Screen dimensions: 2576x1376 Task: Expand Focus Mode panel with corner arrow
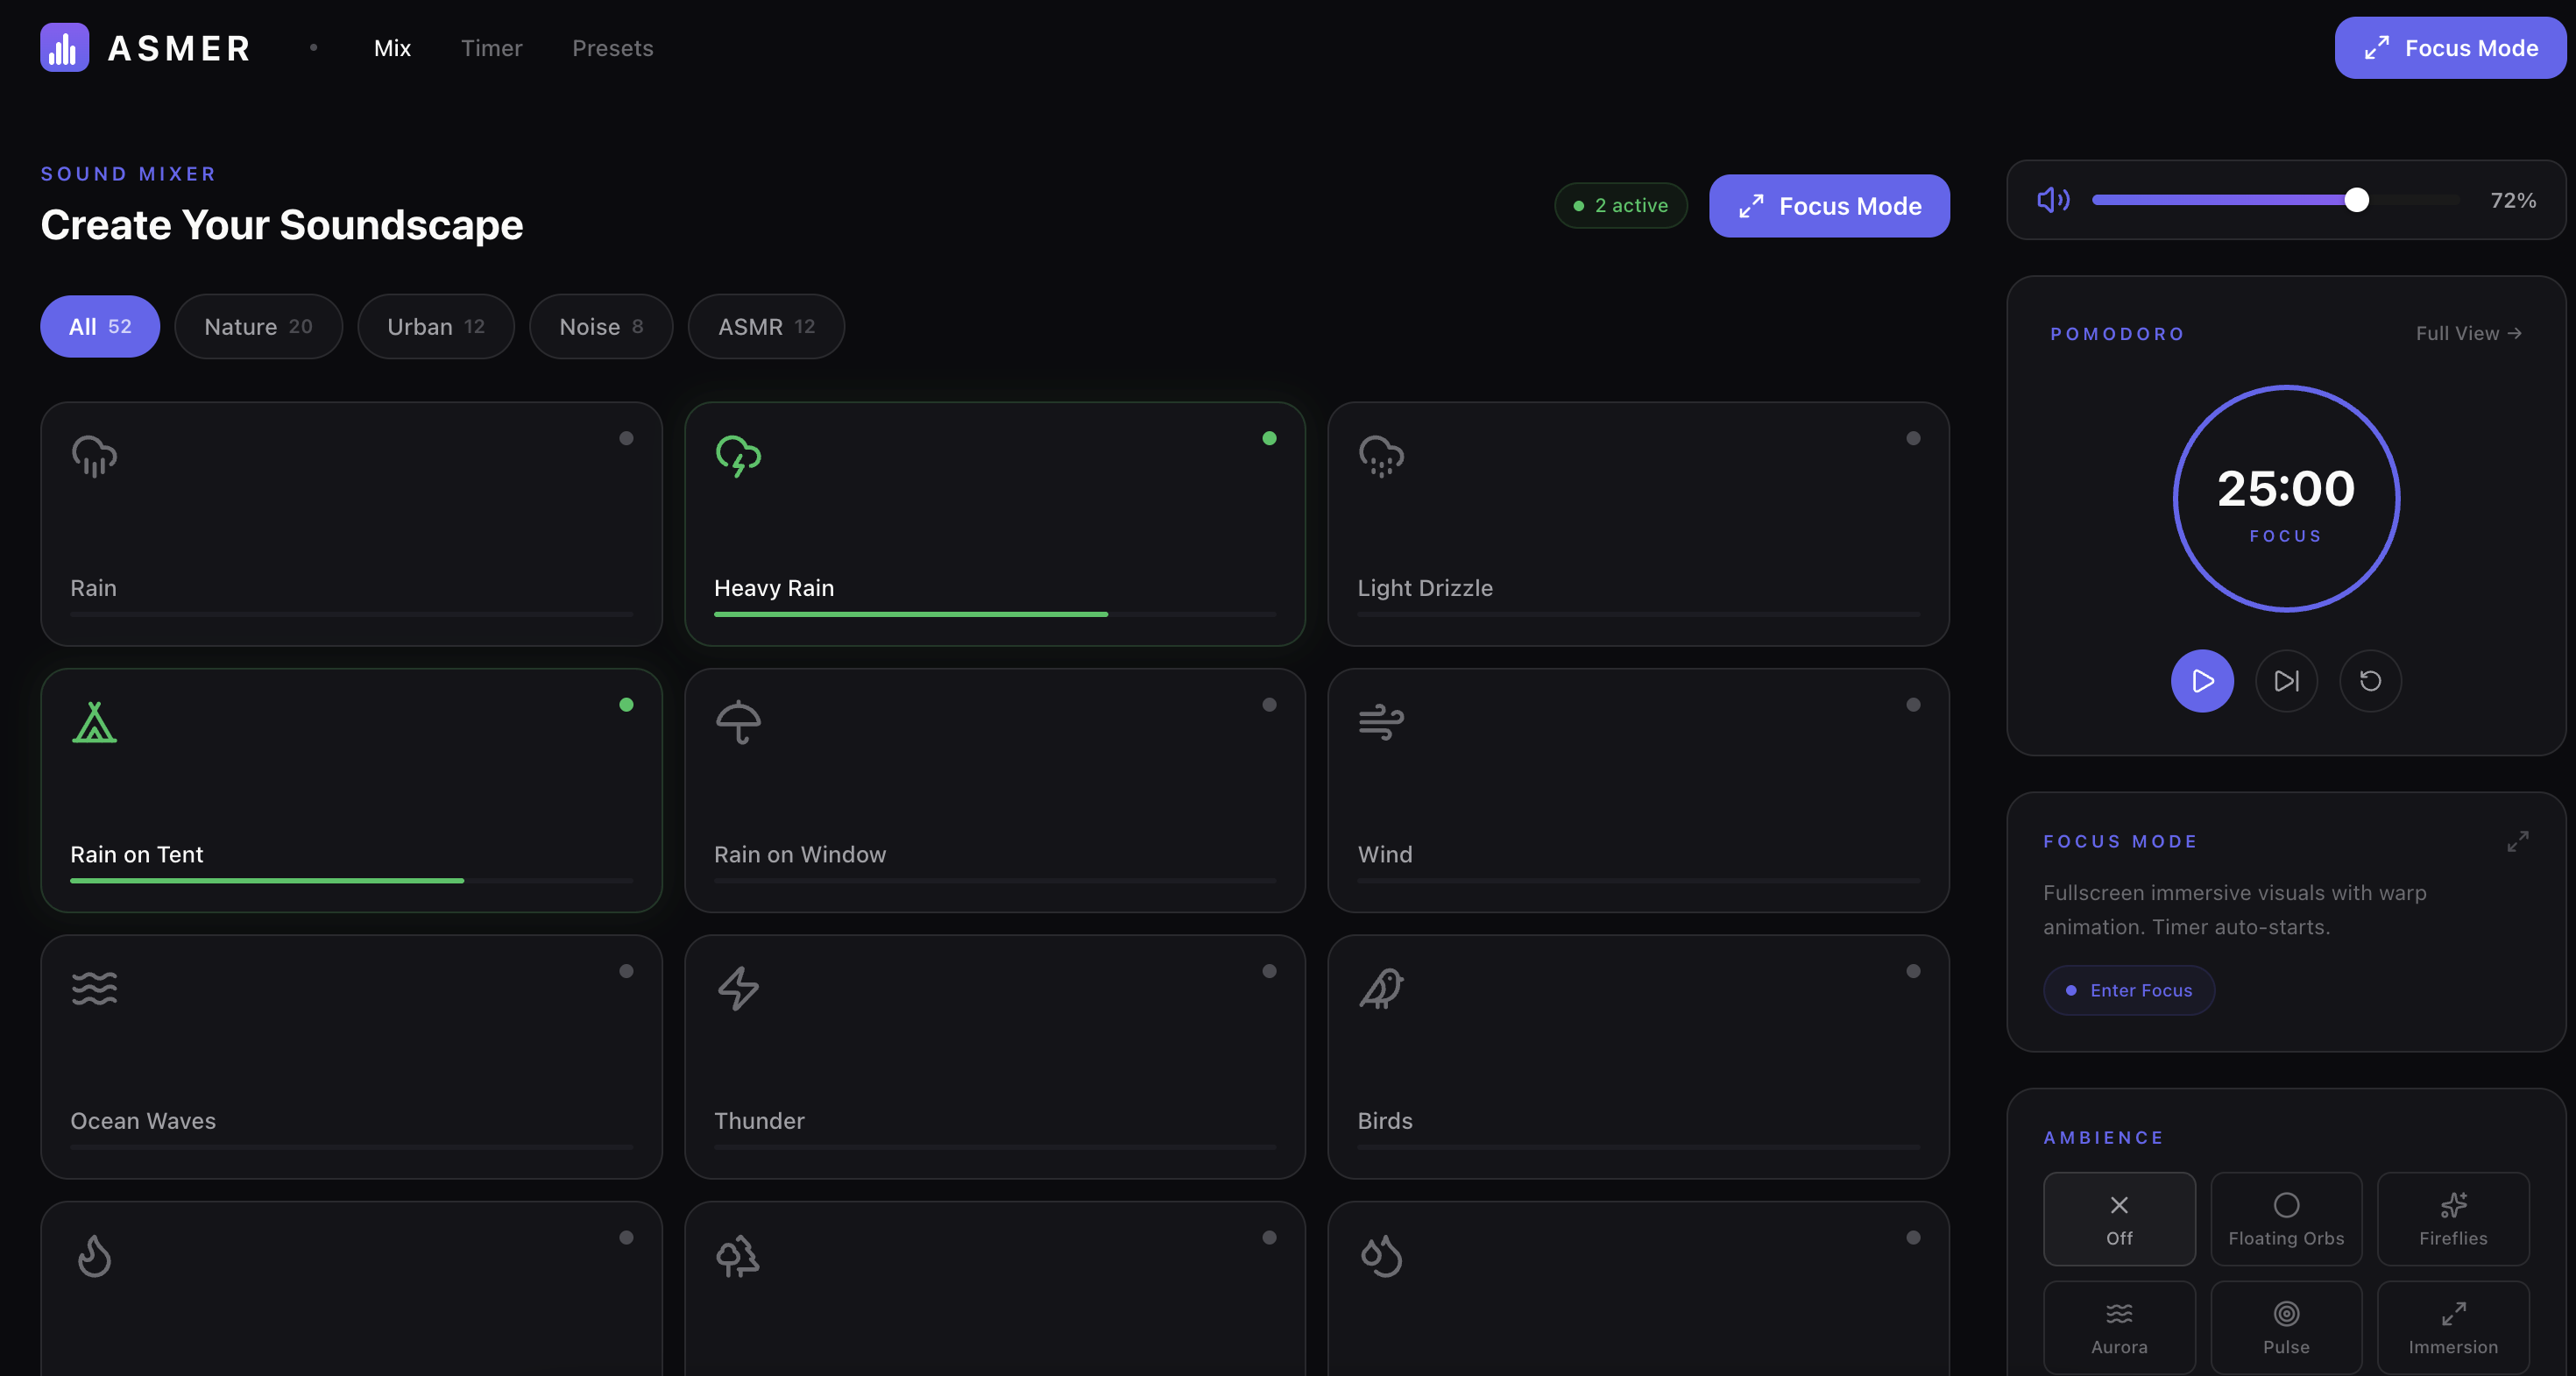coord(2518,841)
